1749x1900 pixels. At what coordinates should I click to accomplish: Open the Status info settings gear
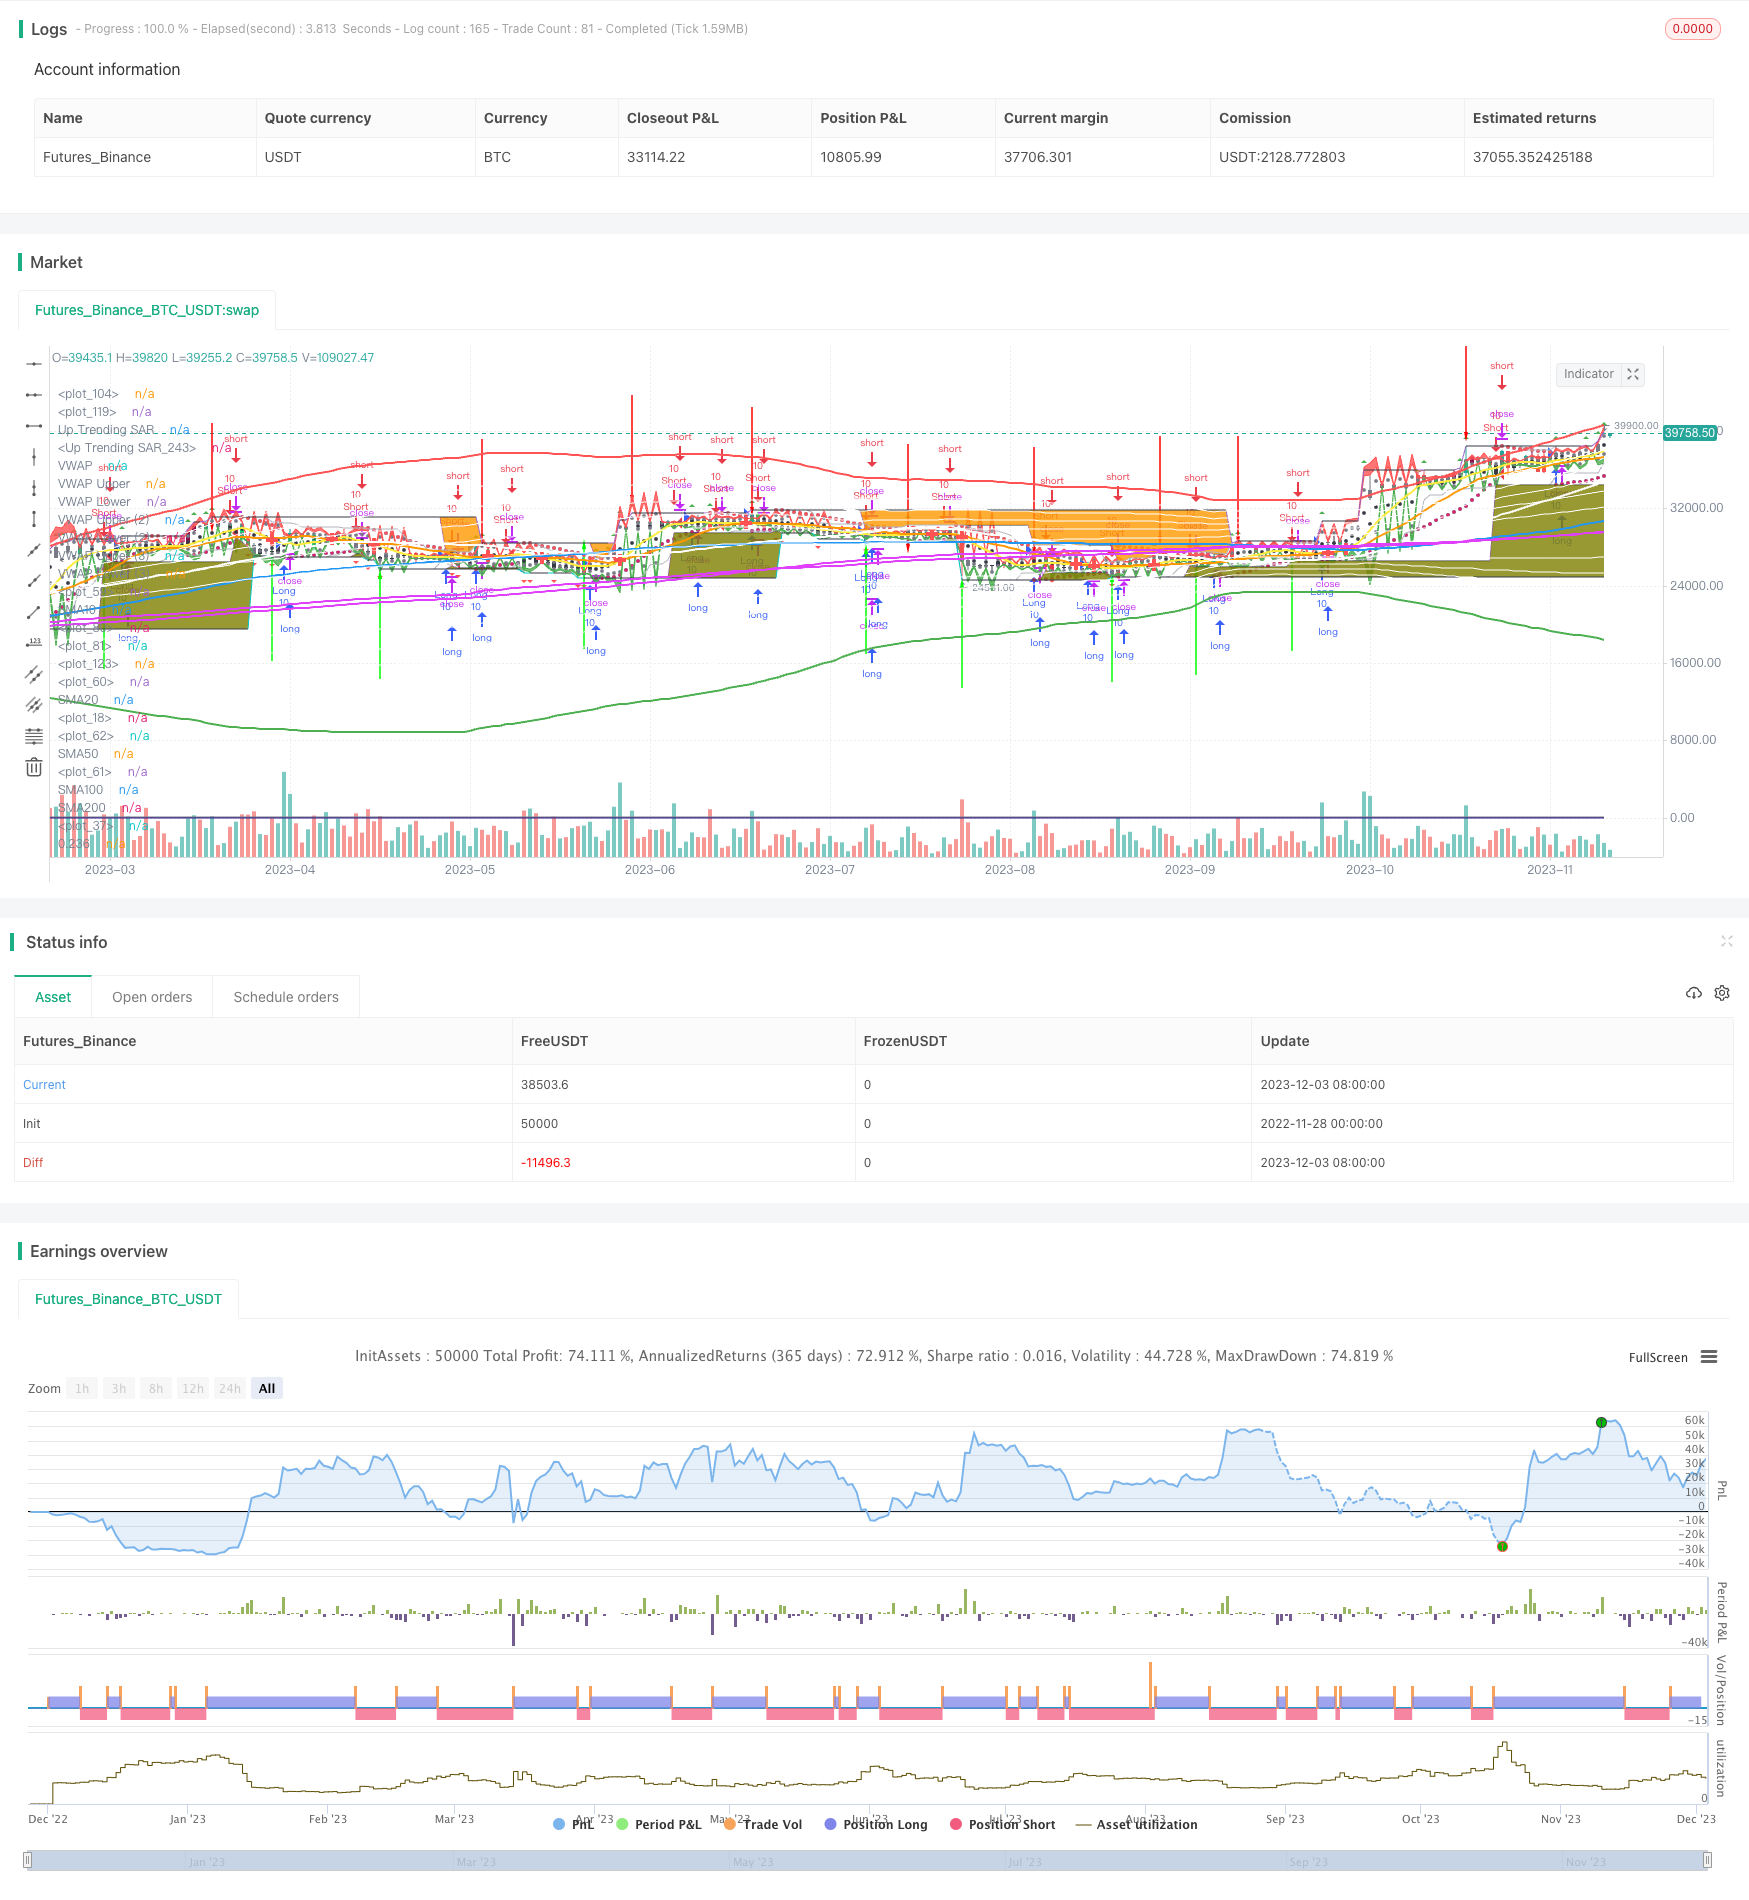pyautogui.click(x=1722, y=993)
